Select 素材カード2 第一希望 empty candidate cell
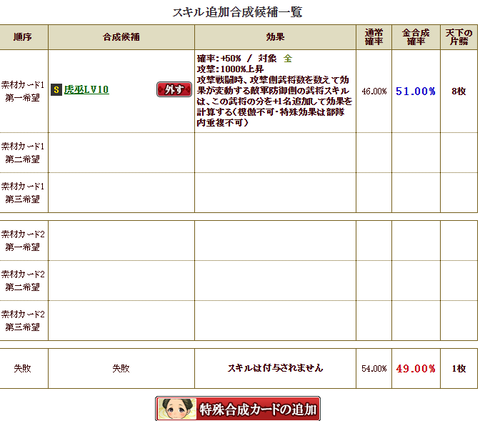The height and width of the screenshot is (421, 480). click(x=121, y=241)
